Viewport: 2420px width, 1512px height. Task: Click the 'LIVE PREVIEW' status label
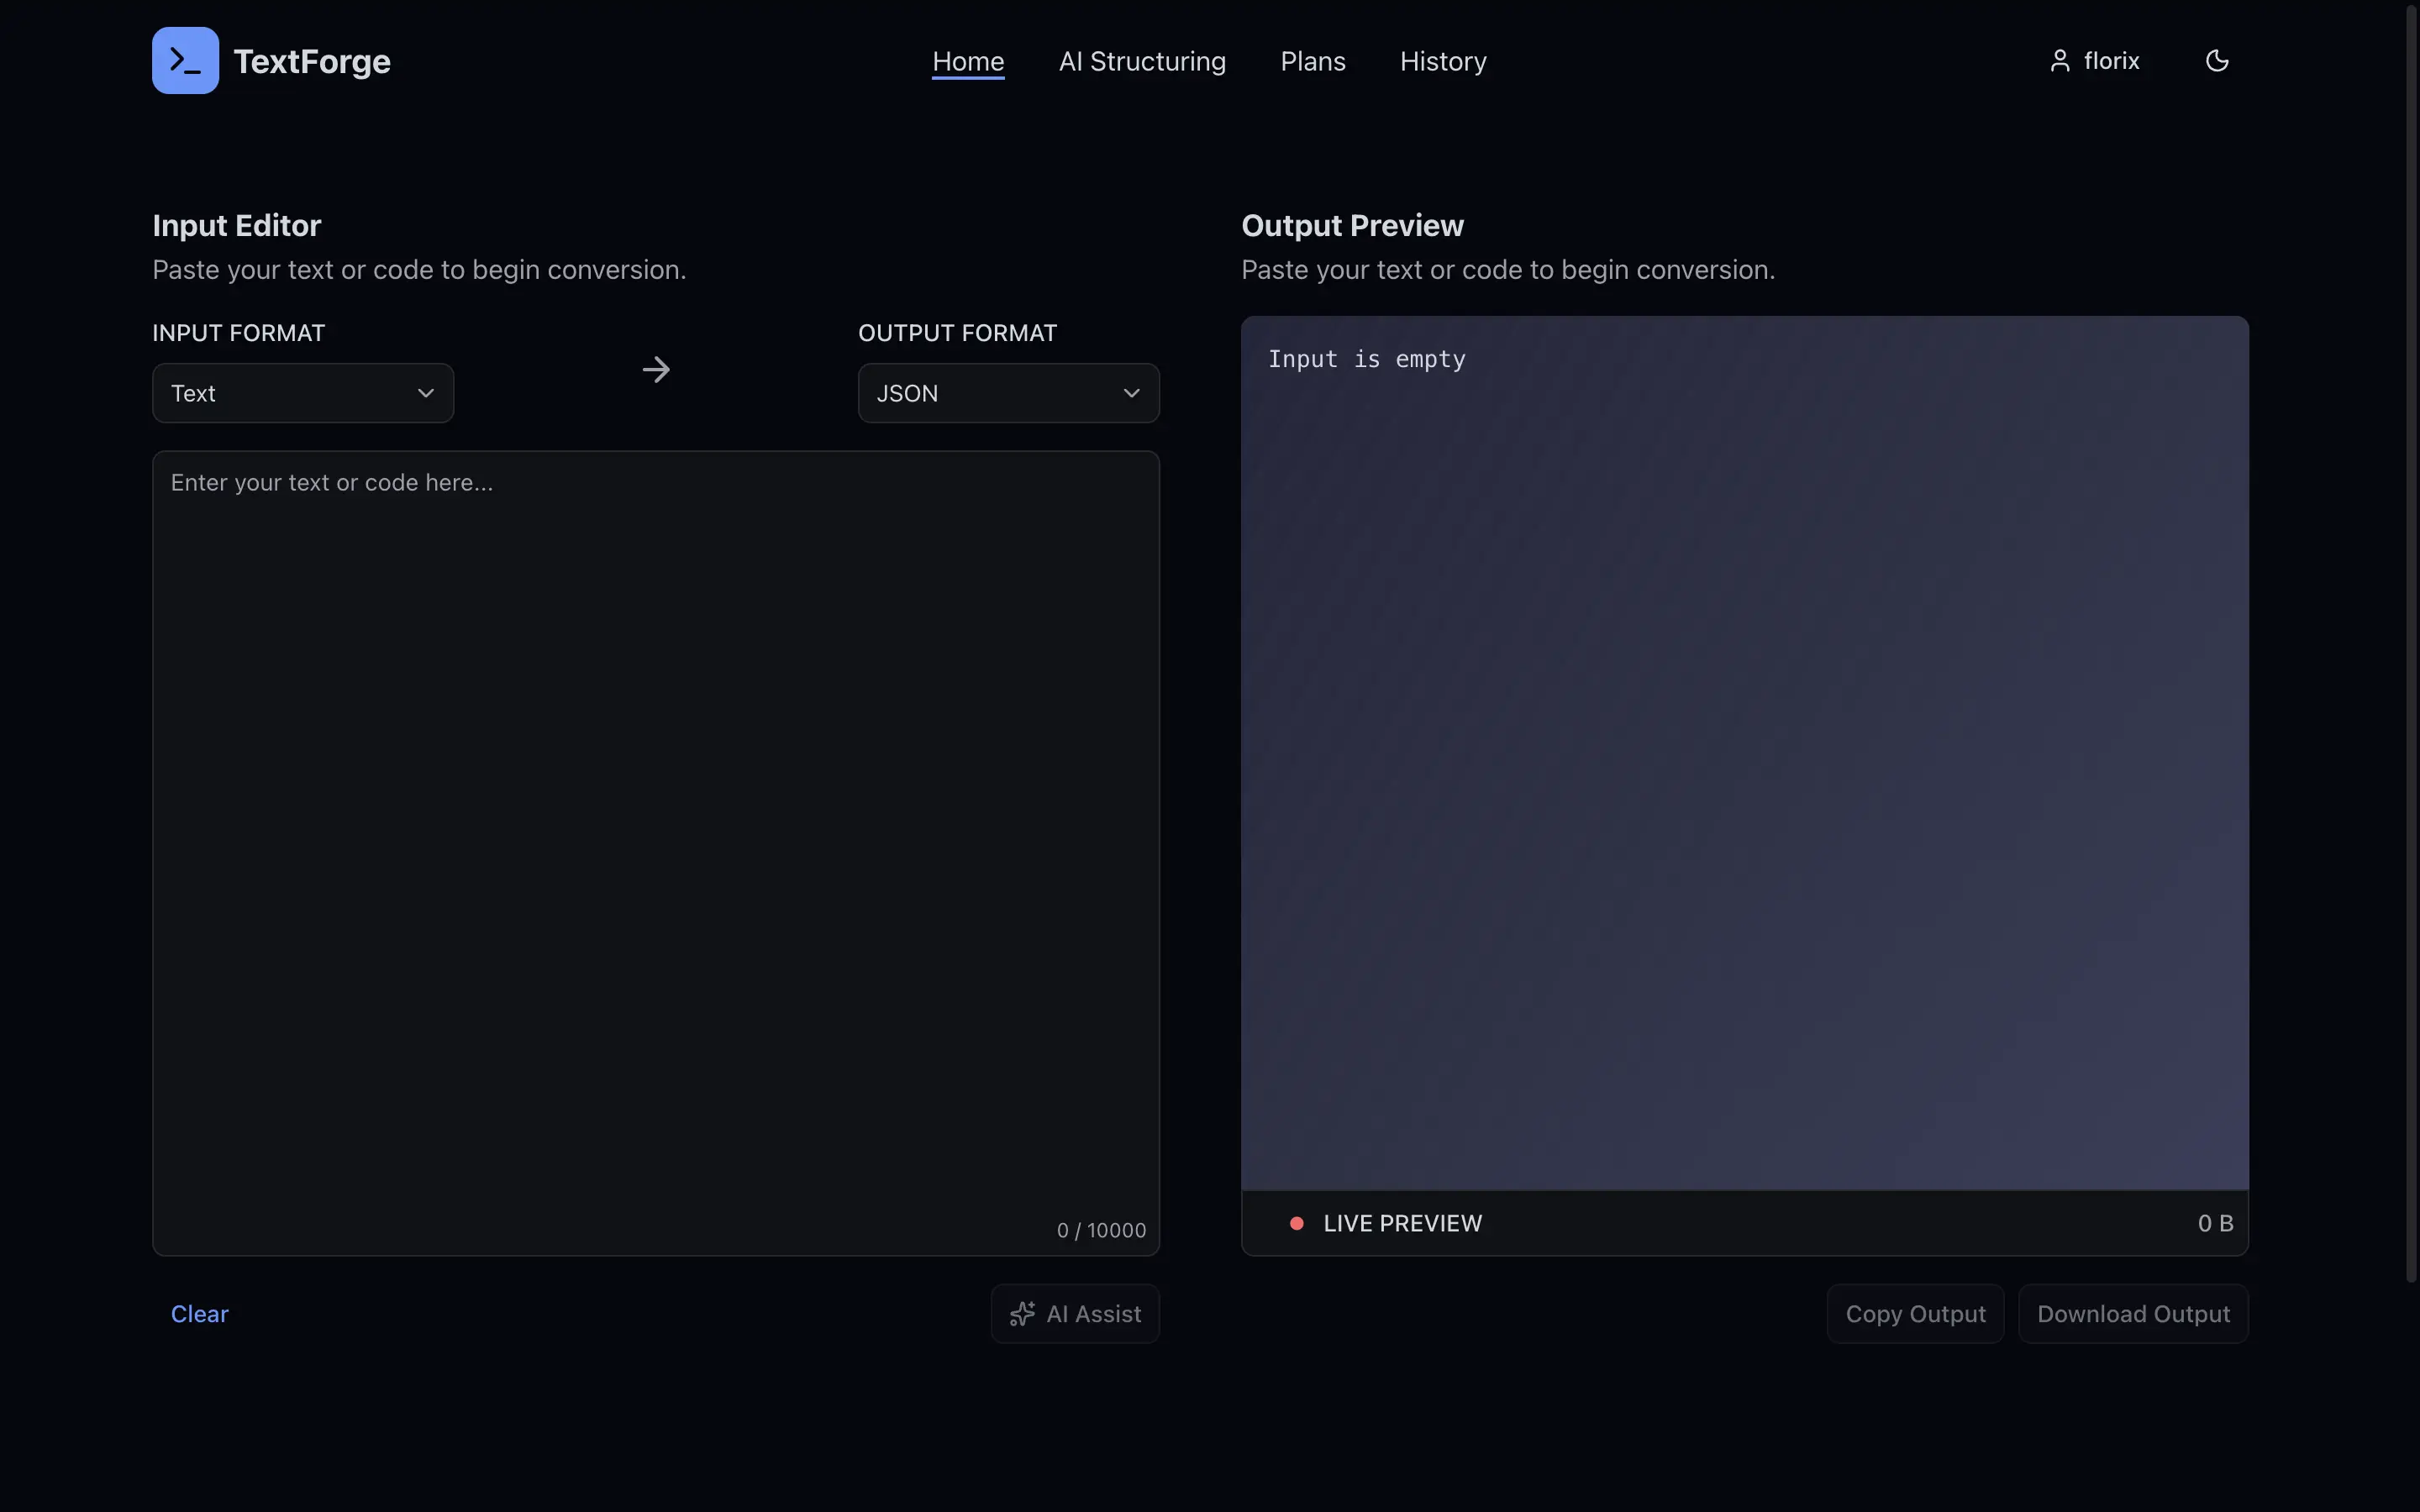(1403, 1223)
